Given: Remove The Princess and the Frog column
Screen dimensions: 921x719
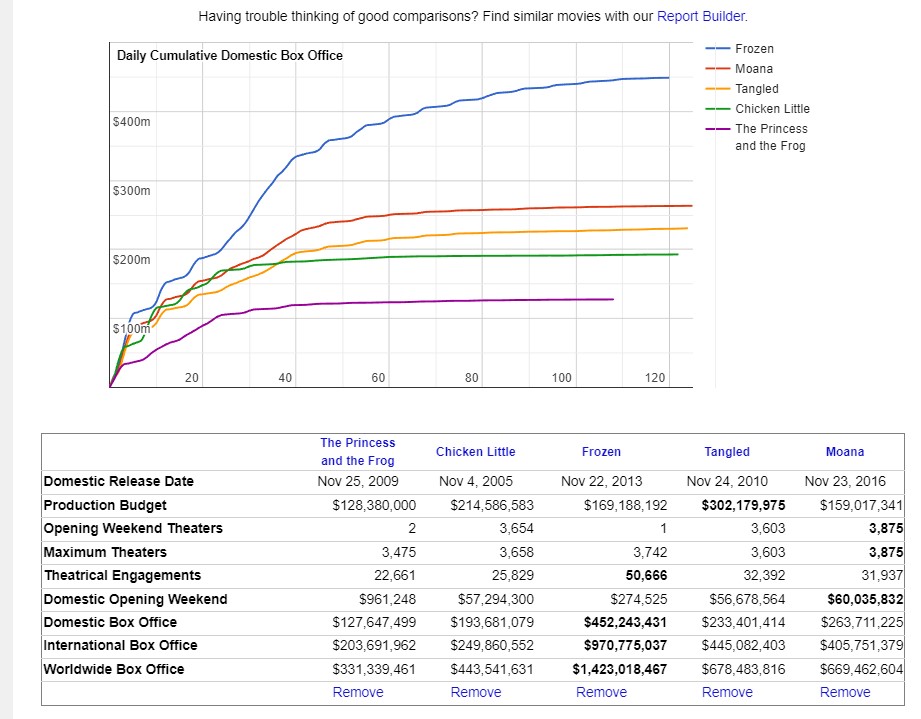Looking at the screenshot, I should [x=358, y=692].
